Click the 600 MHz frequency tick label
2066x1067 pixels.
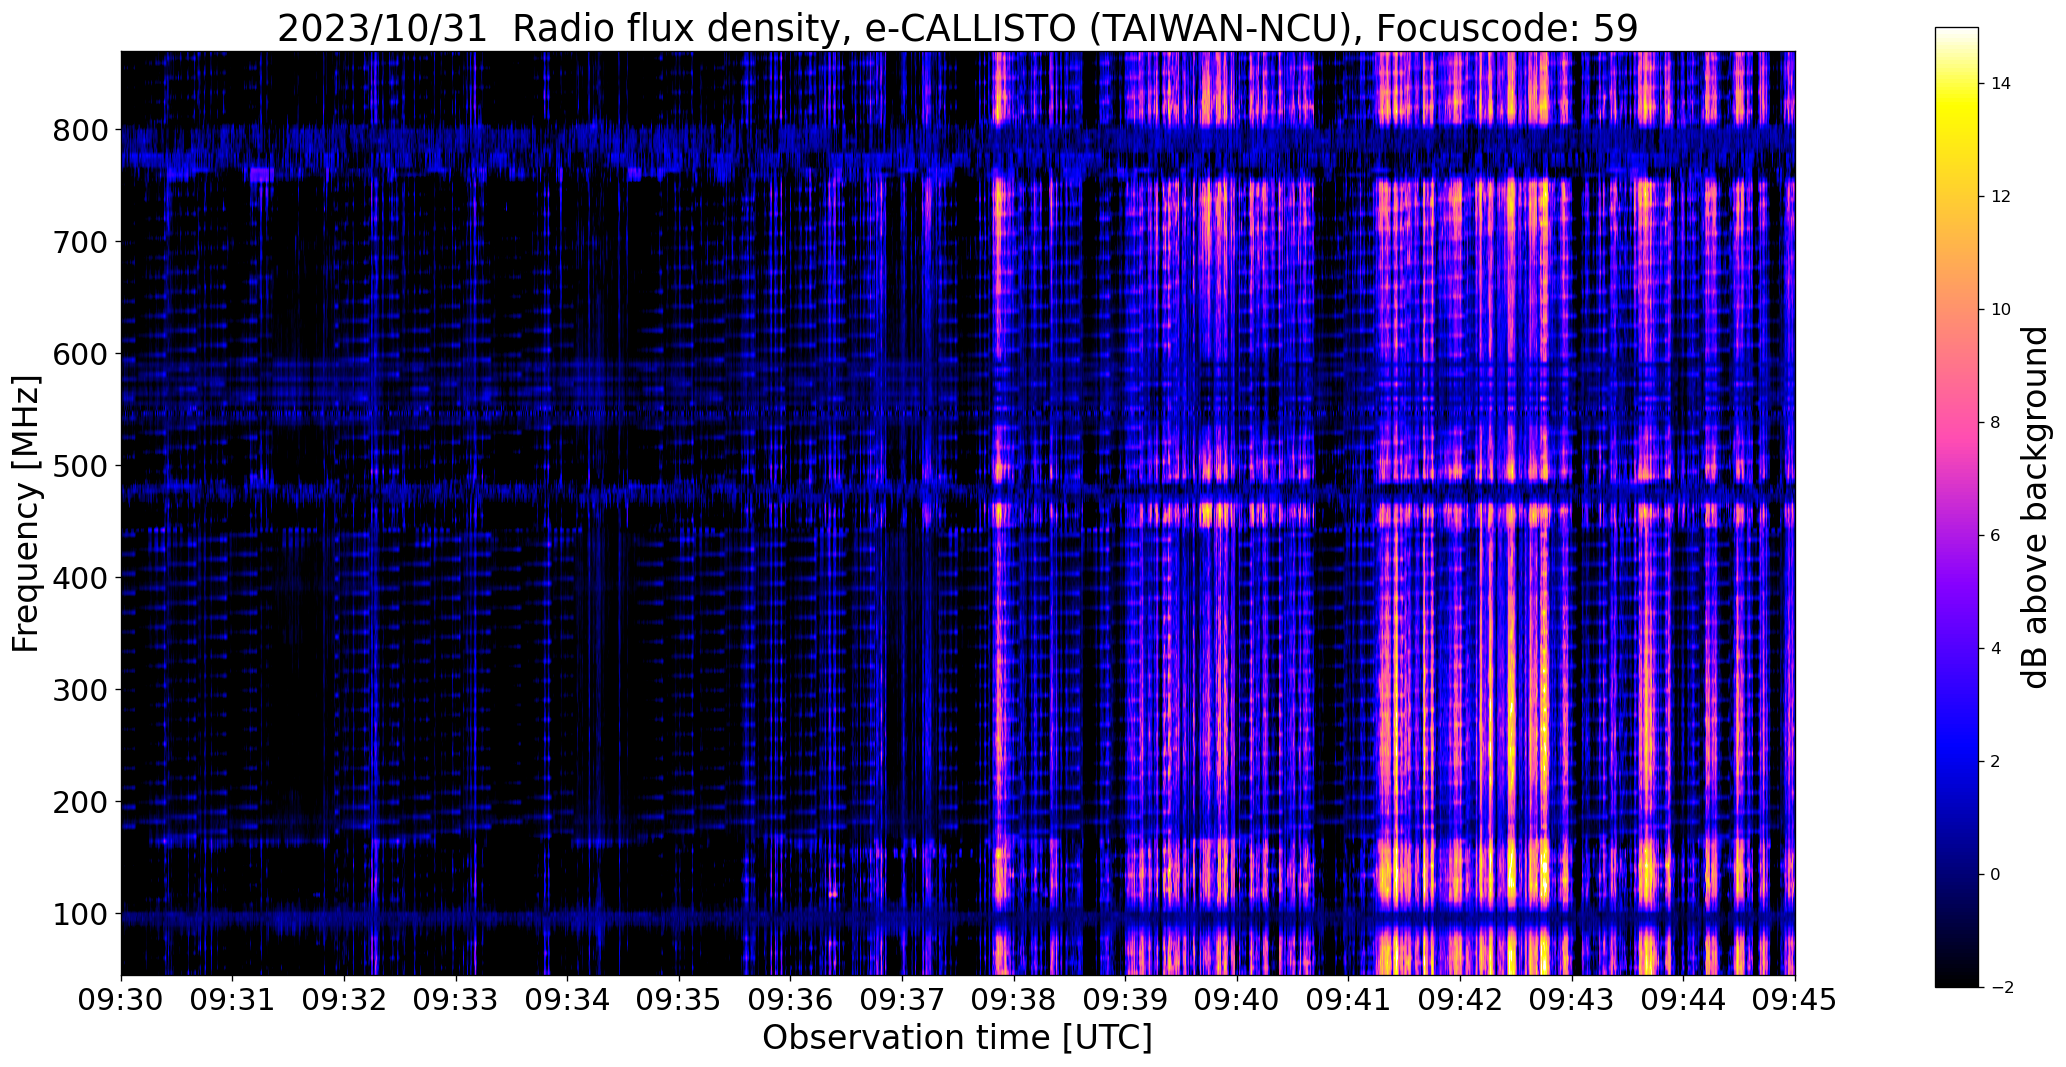[80, 354]
